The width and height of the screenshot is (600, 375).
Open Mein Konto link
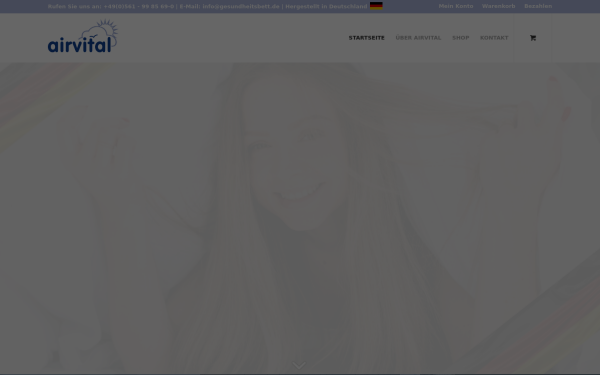pyautogui.click(x=456, y=6)
